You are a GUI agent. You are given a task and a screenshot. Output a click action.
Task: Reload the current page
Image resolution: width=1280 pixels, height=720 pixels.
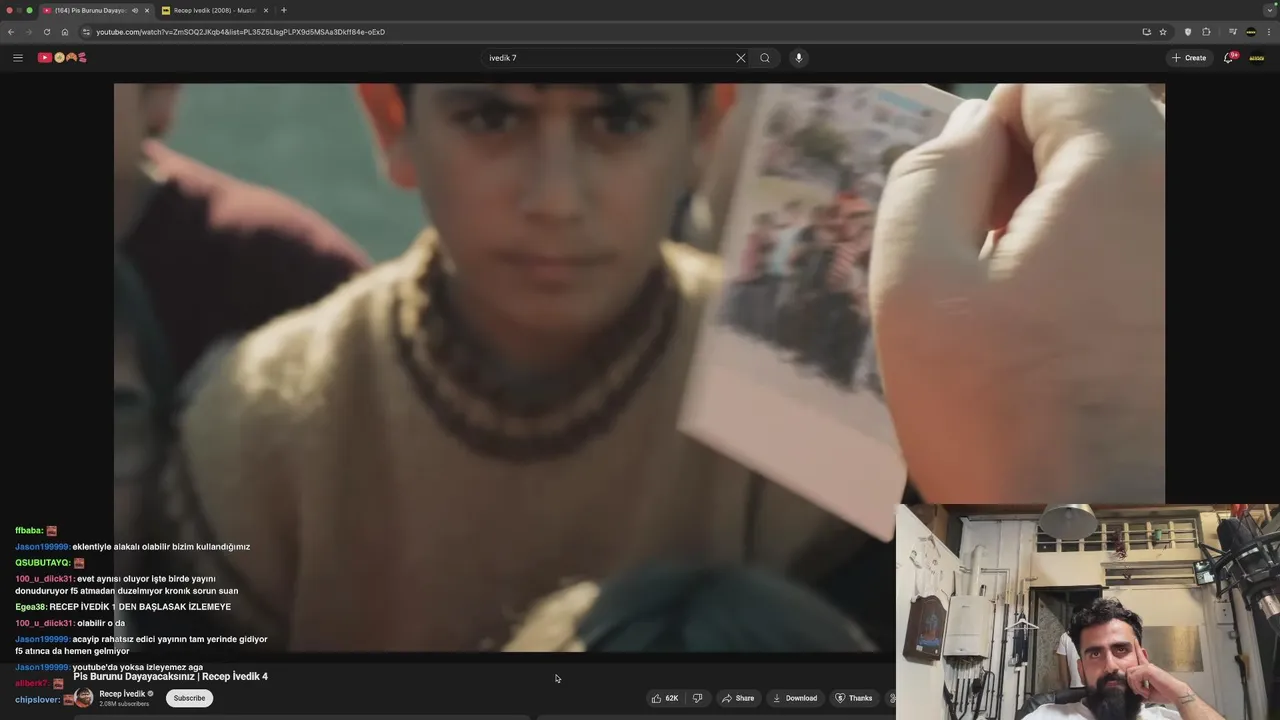click(x=46, y=32)
